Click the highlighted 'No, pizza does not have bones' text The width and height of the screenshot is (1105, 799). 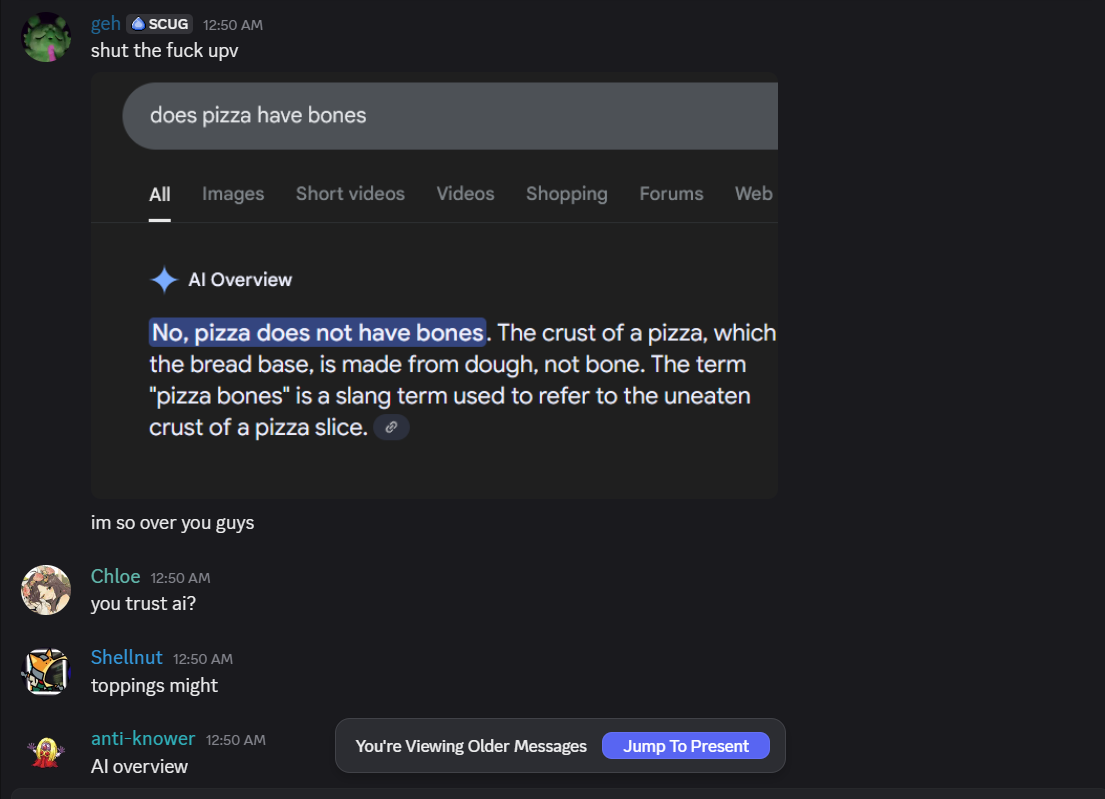(x=318, y=332)
